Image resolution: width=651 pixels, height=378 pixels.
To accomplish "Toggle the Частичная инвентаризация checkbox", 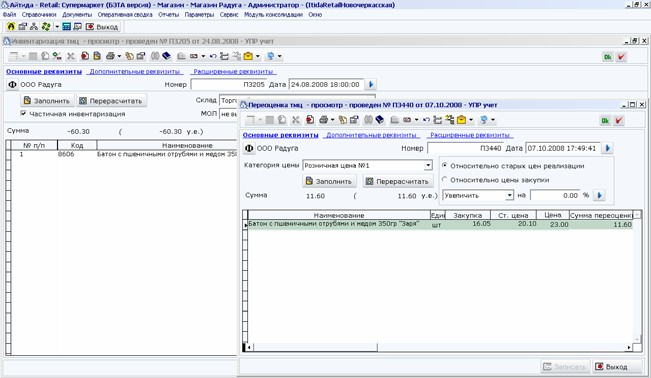I will coord(23,113).
